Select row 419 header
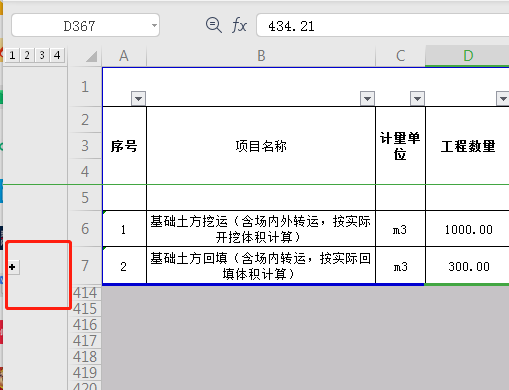 tap(85, 373)
